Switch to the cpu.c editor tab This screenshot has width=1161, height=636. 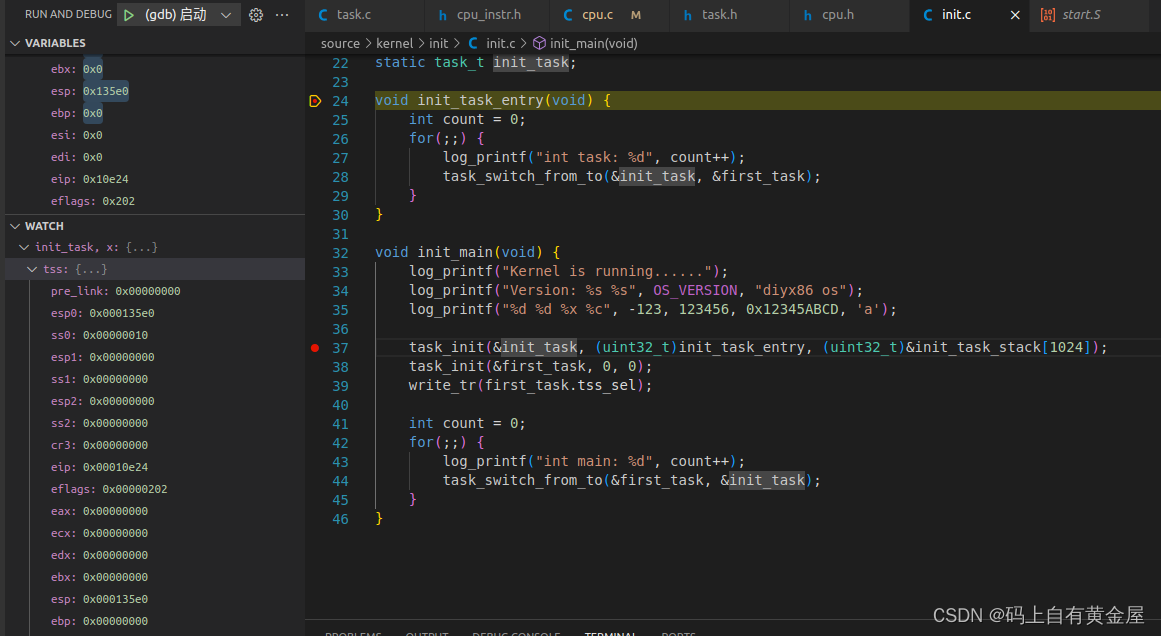[597, 15]
